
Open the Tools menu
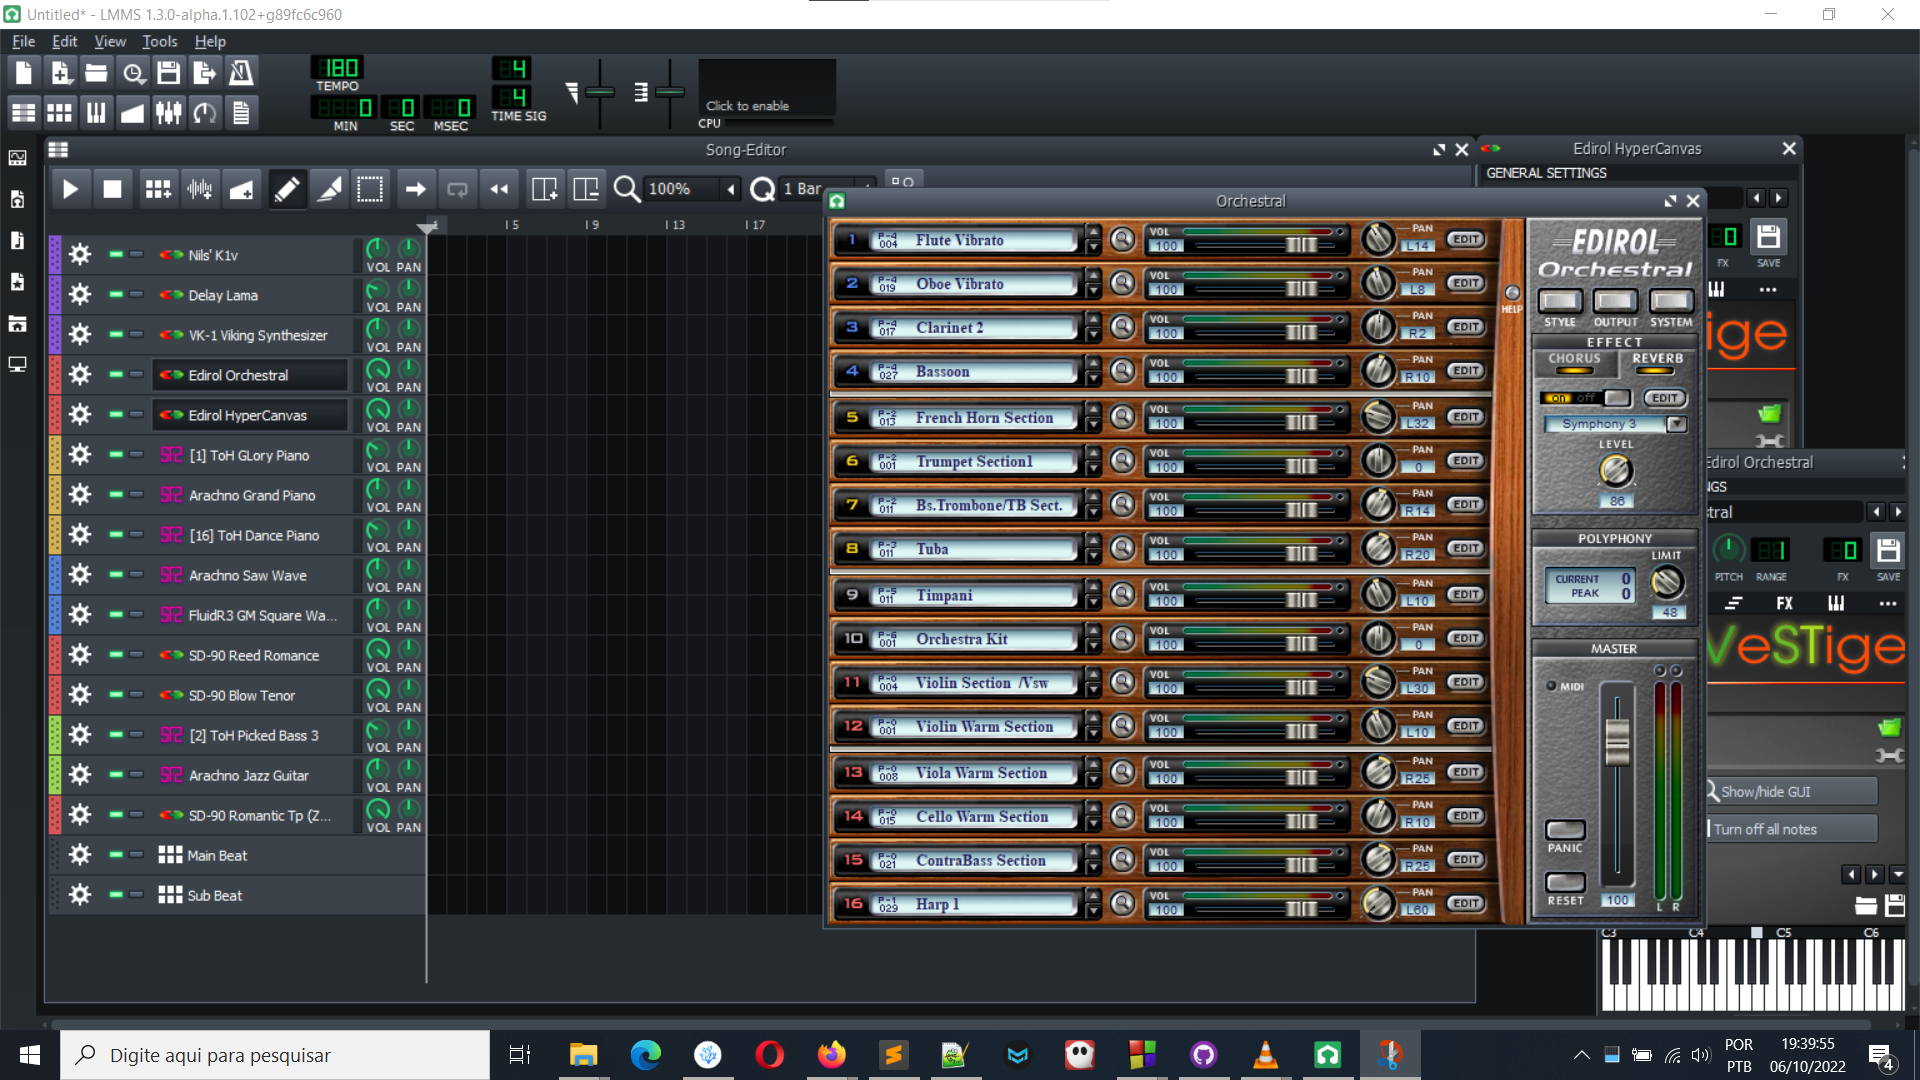click(159, 41)
